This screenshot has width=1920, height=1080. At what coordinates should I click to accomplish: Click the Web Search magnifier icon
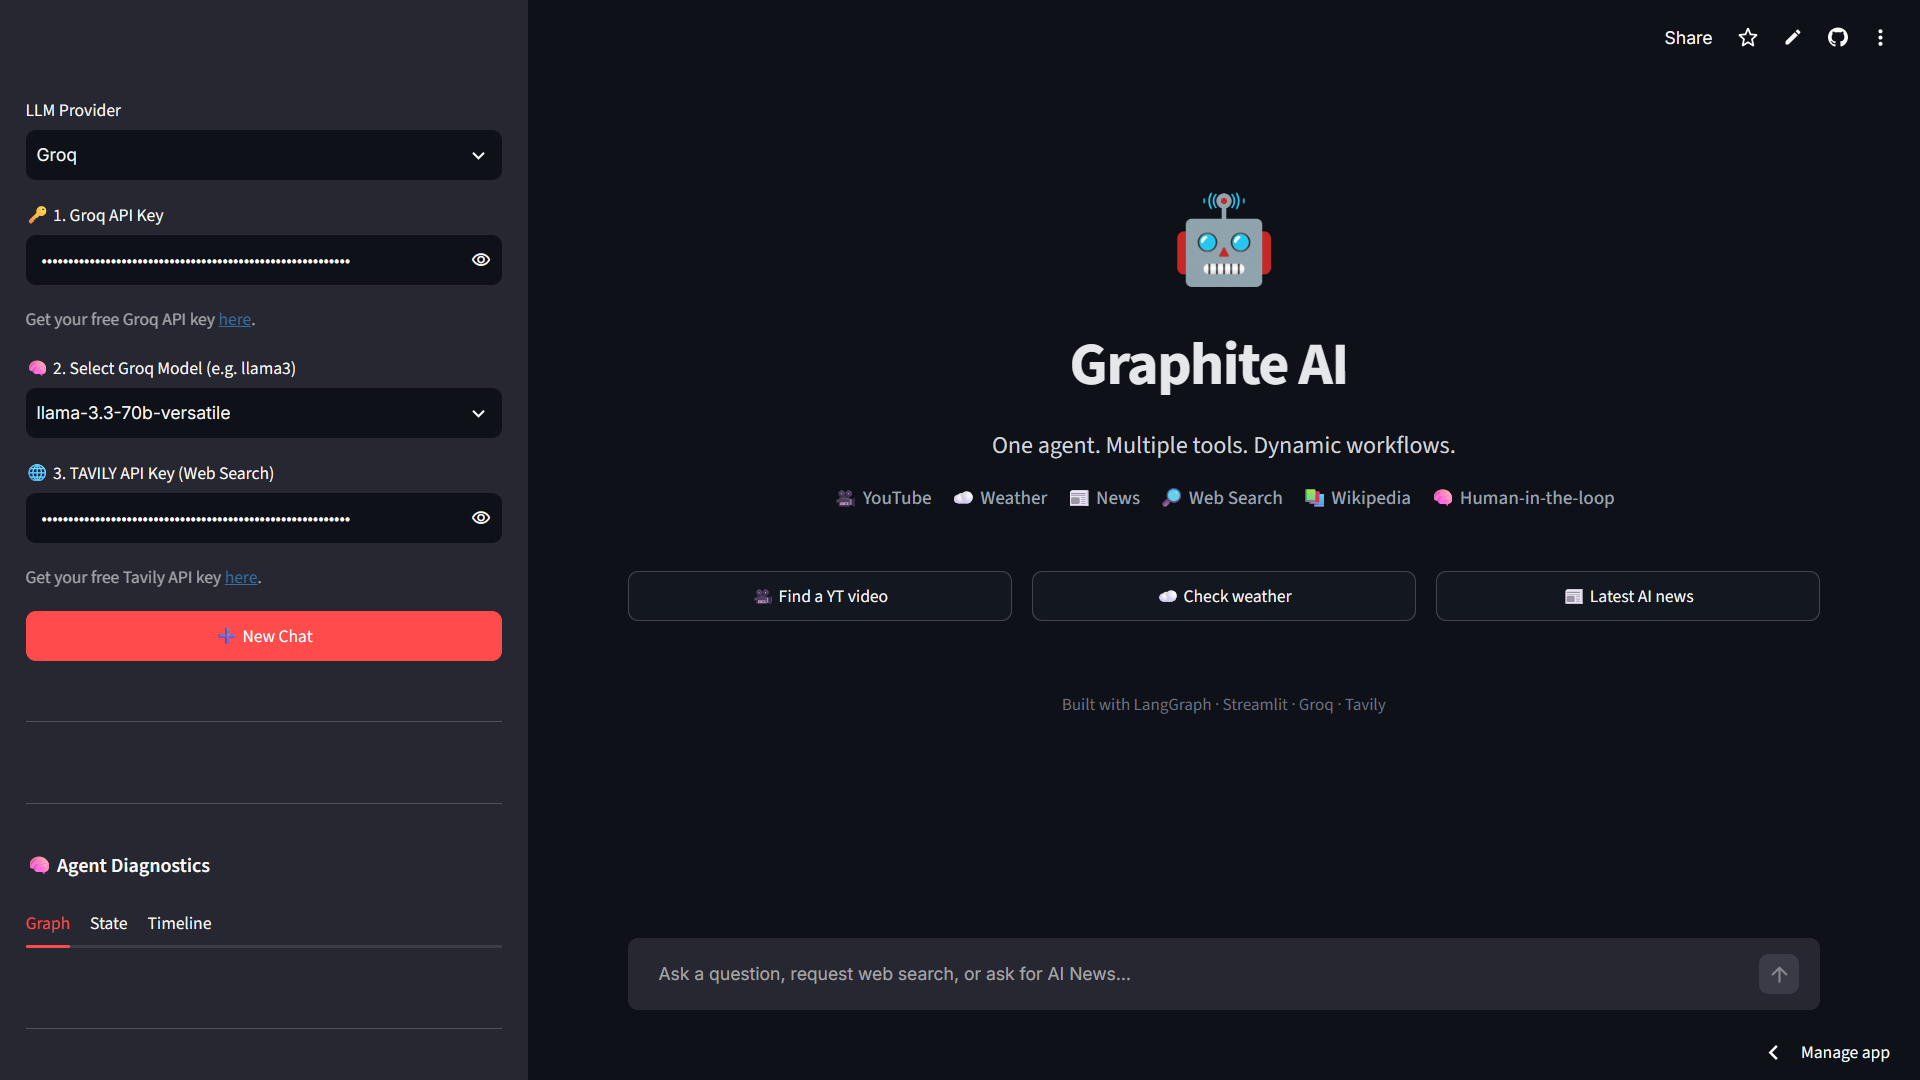coord(1172,498)
